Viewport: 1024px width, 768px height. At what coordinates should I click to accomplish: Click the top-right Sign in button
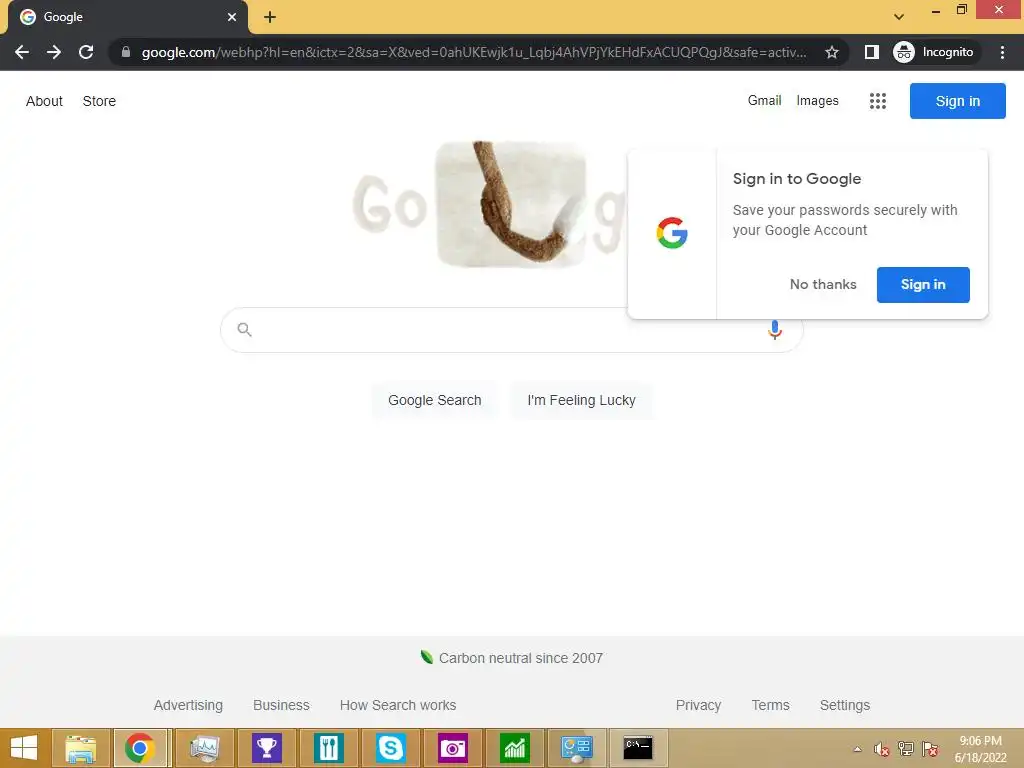pos(957,101)
